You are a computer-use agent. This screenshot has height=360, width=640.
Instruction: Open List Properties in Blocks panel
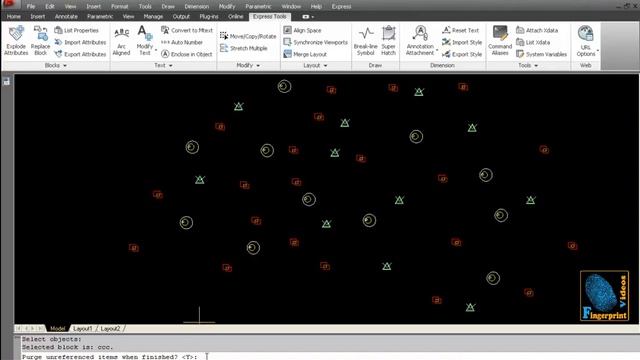coord(77,30)
